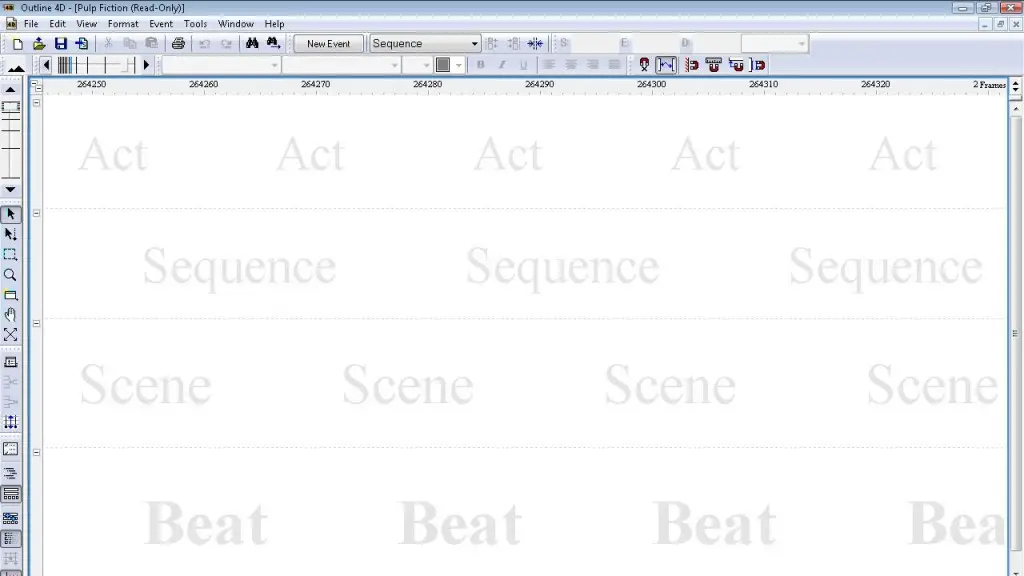Select the Zoom magnifier tool
The width and height of the screenshot is (1024, 576).
[11, 275]
